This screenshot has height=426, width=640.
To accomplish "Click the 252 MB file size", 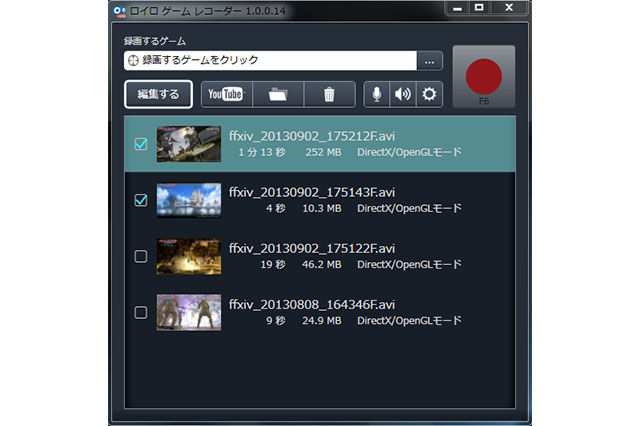I will 323,152.
